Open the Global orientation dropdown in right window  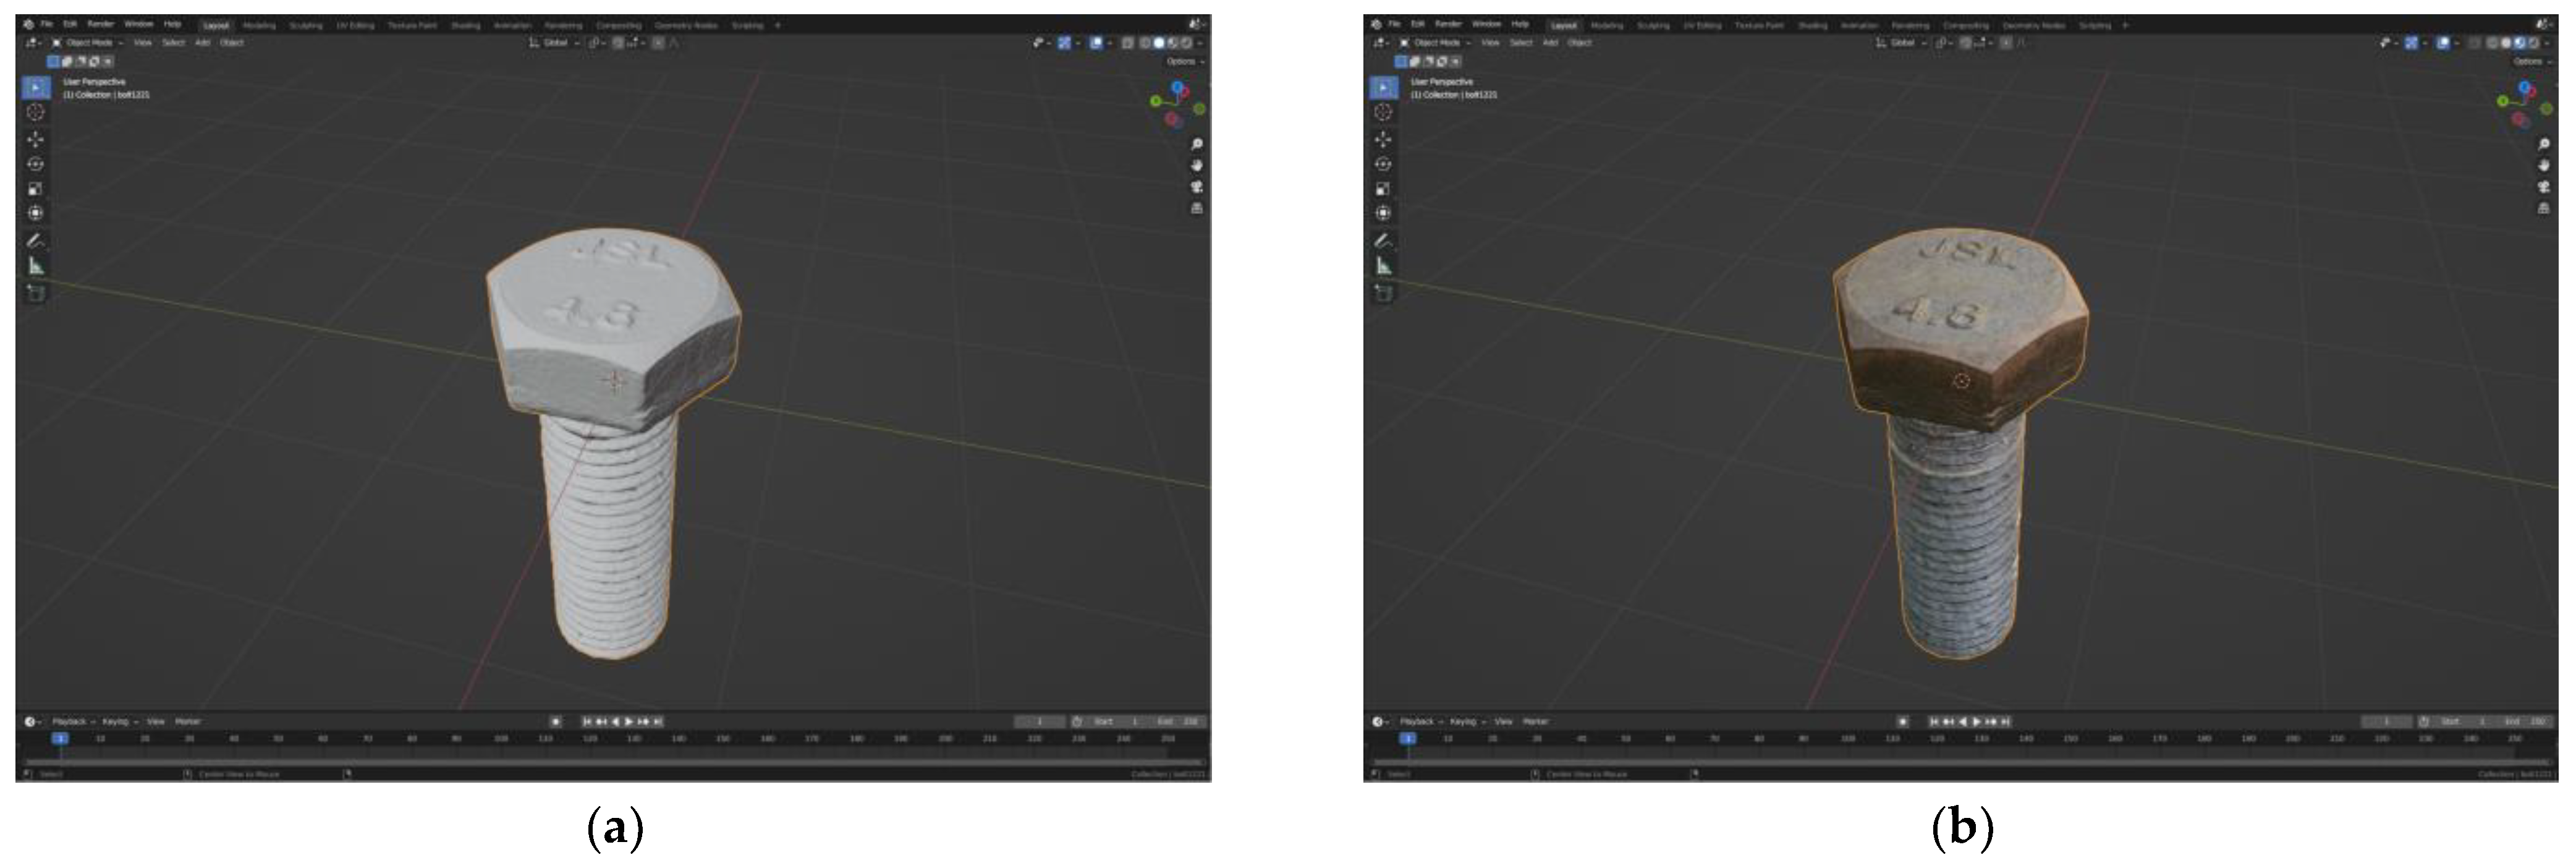click(x=1904, y=43)
